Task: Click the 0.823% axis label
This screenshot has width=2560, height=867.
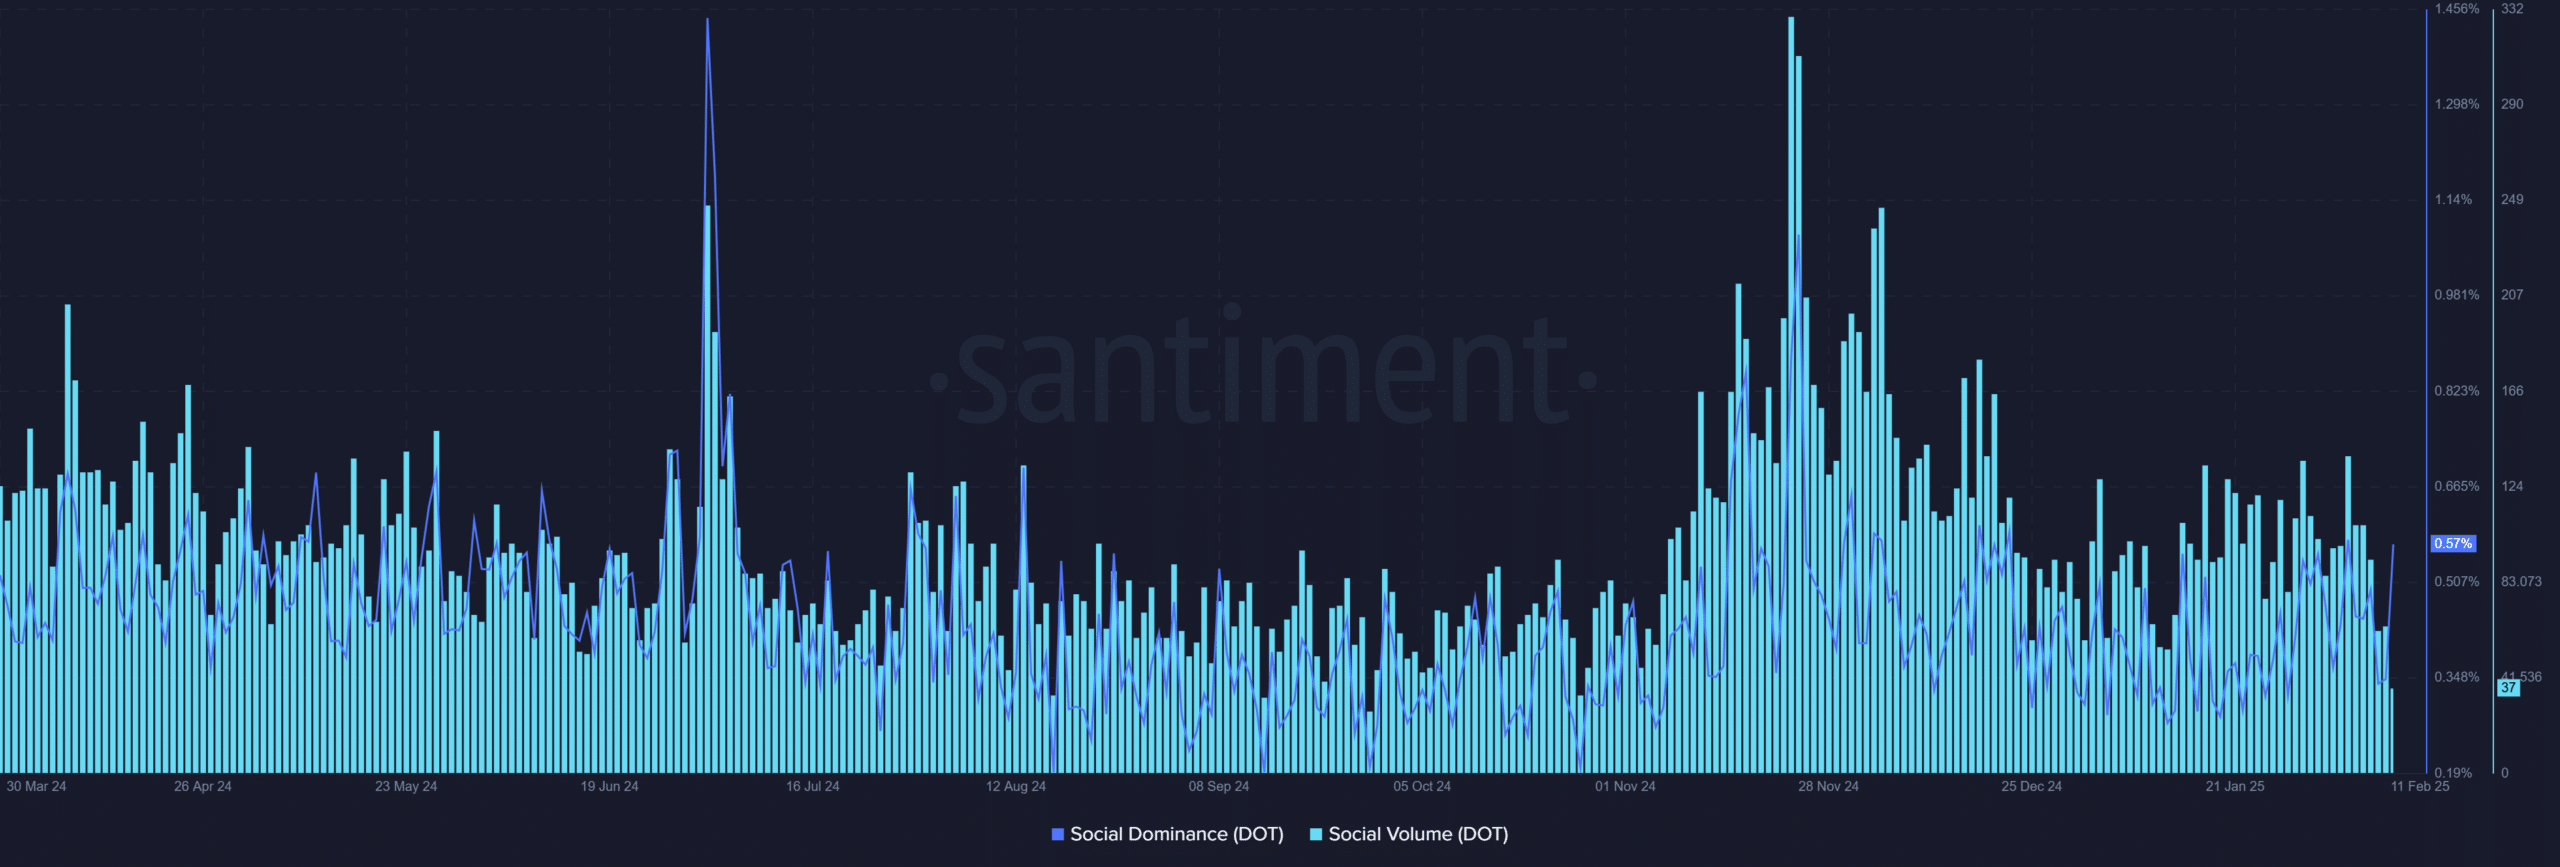Action: point(2457,391)
